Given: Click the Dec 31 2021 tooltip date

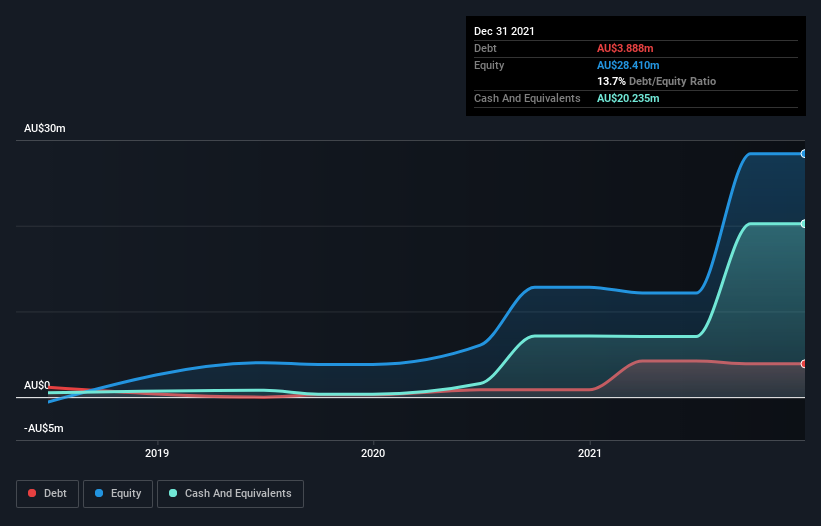Looking at the screenshot, I should pyautogui.click(x=504, y=31).
